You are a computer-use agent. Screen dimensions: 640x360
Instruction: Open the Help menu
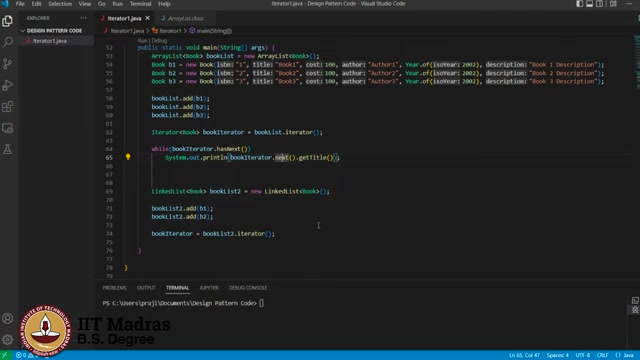pos(164,4)
